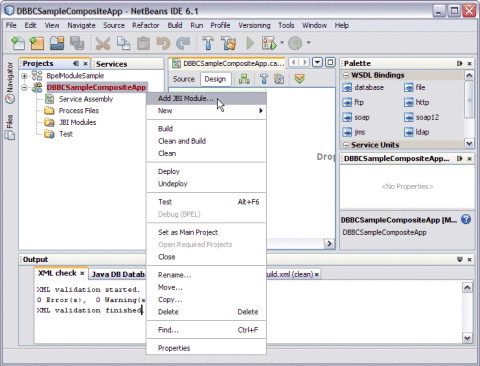Switch to the Services tab
The image size is (480, 366).
pyautogui.click(x=111, y=64)
